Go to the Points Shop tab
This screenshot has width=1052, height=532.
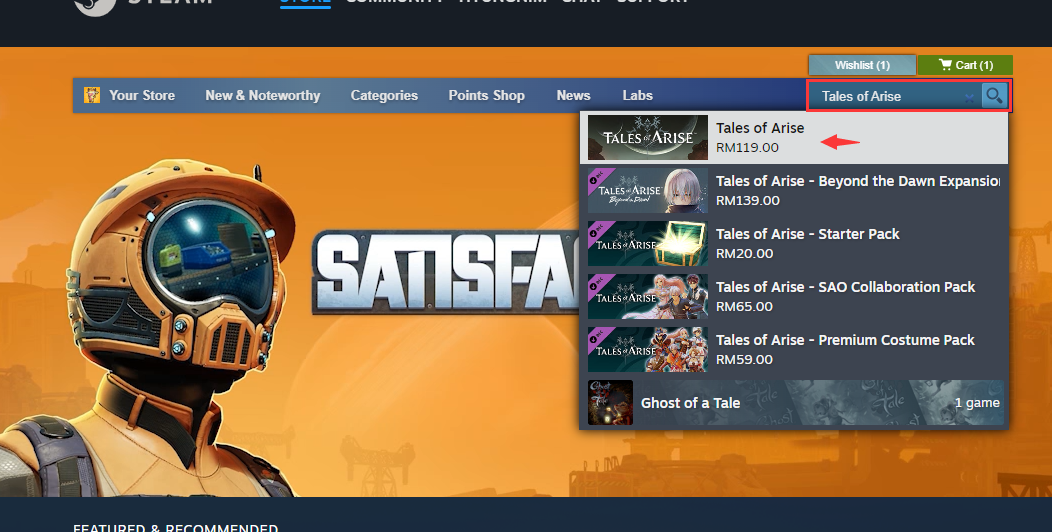(x=486, y=95)
